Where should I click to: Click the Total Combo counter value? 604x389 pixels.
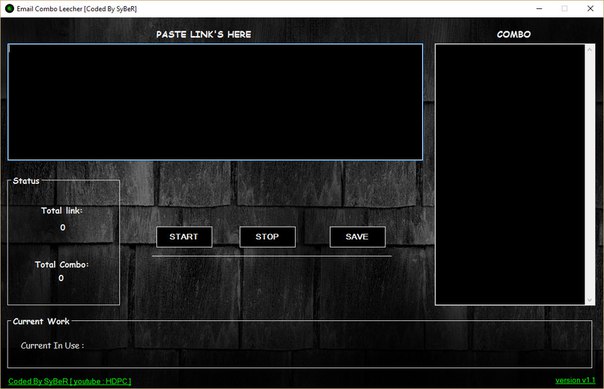pyautogui.click(x=61, y=278)
